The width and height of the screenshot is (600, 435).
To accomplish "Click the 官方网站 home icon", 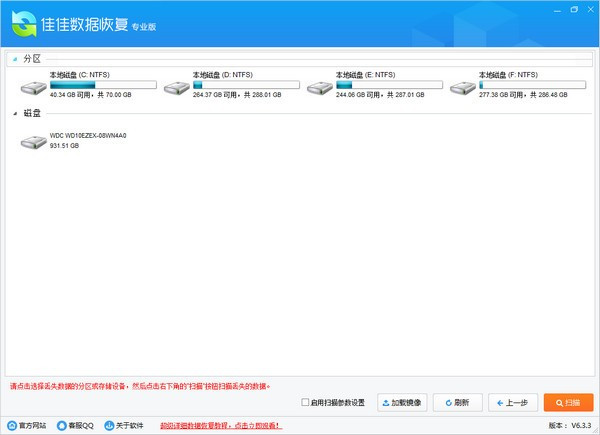I will click(x=12, y=425).
